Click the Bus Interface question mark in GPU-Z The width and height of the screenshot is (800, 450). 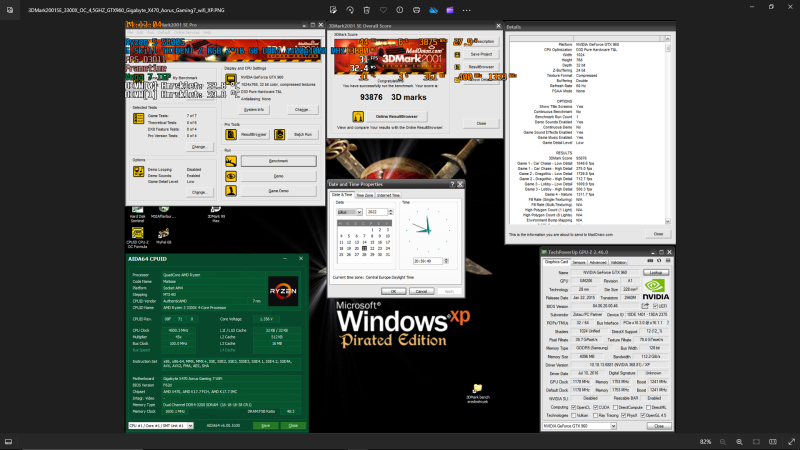click(668, 323)
